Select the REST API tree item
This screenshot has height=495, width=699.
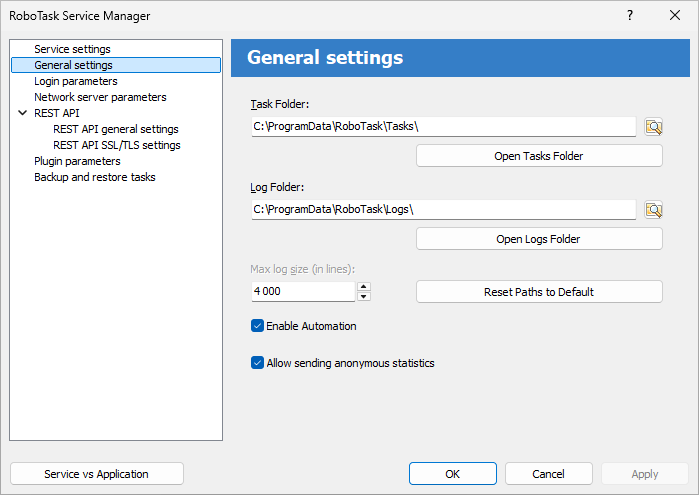pos(57,113)
